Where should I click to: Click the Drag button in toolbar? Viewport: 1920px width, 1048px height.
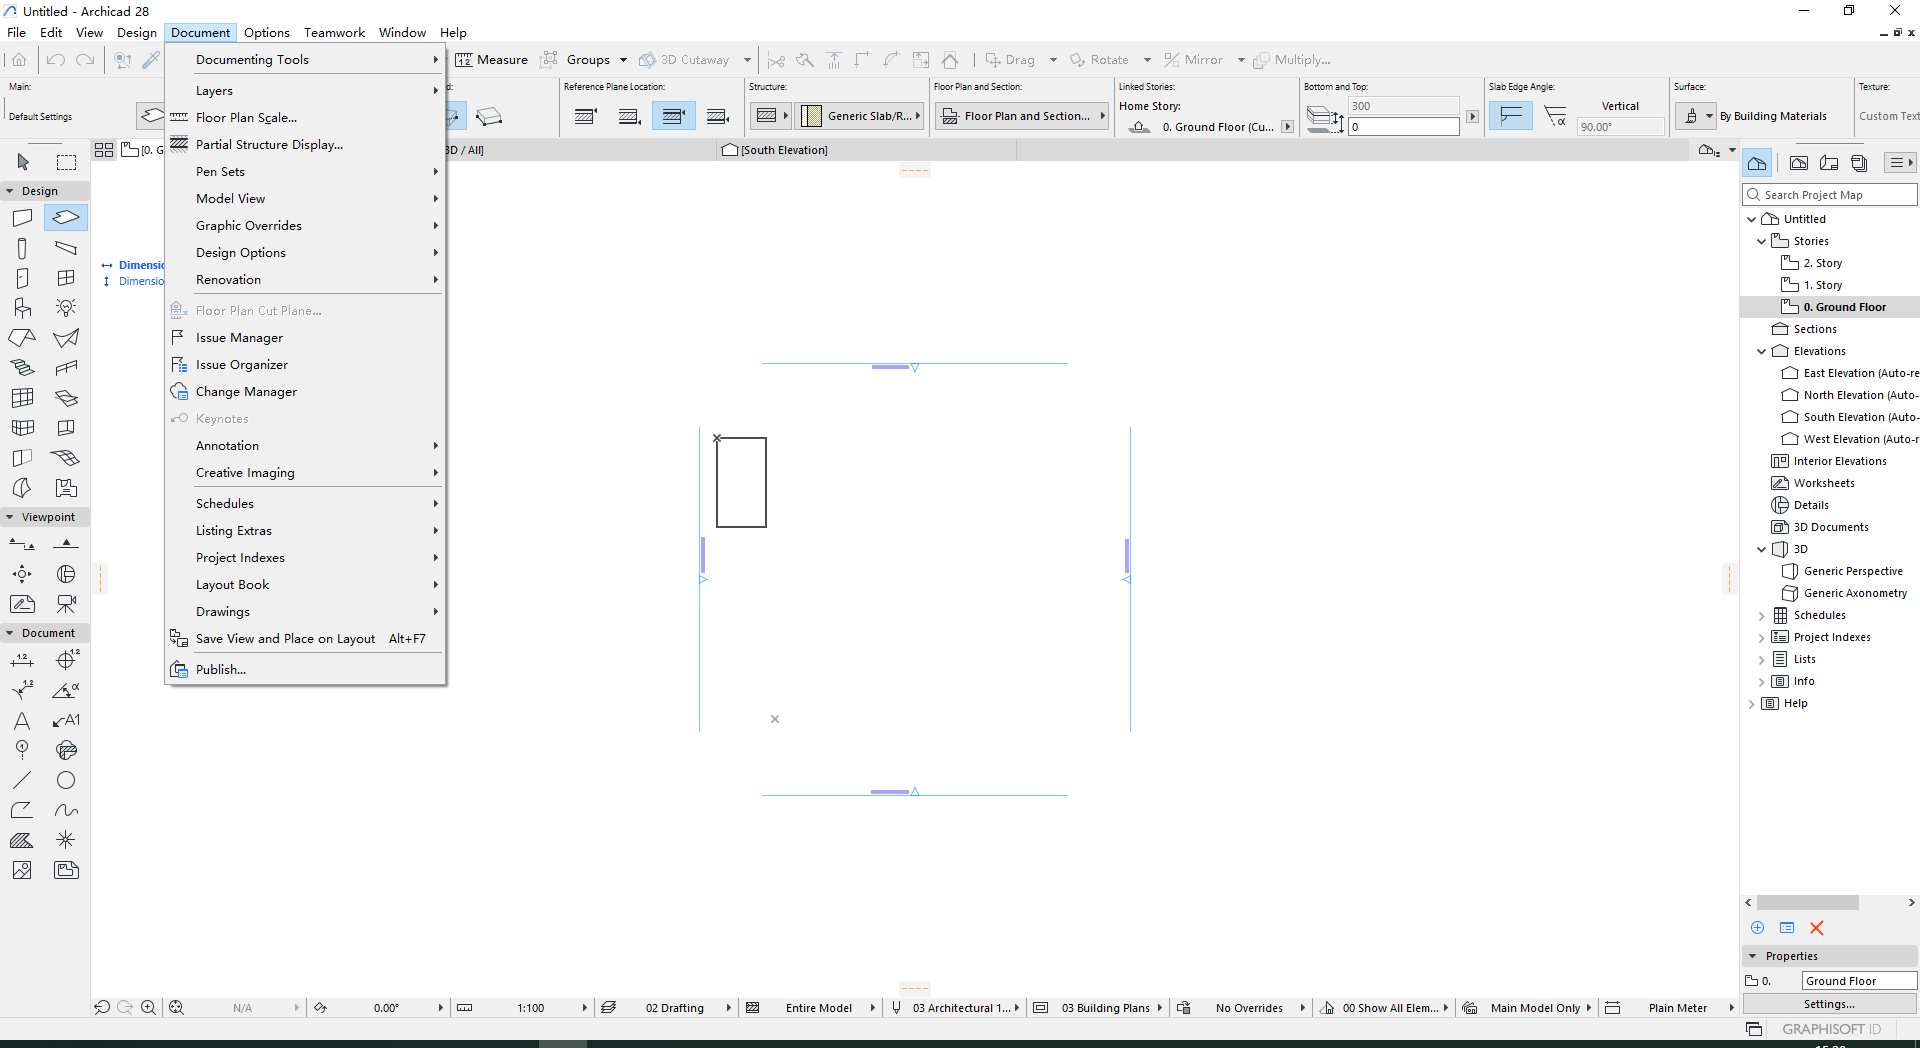click(1010, 60)
